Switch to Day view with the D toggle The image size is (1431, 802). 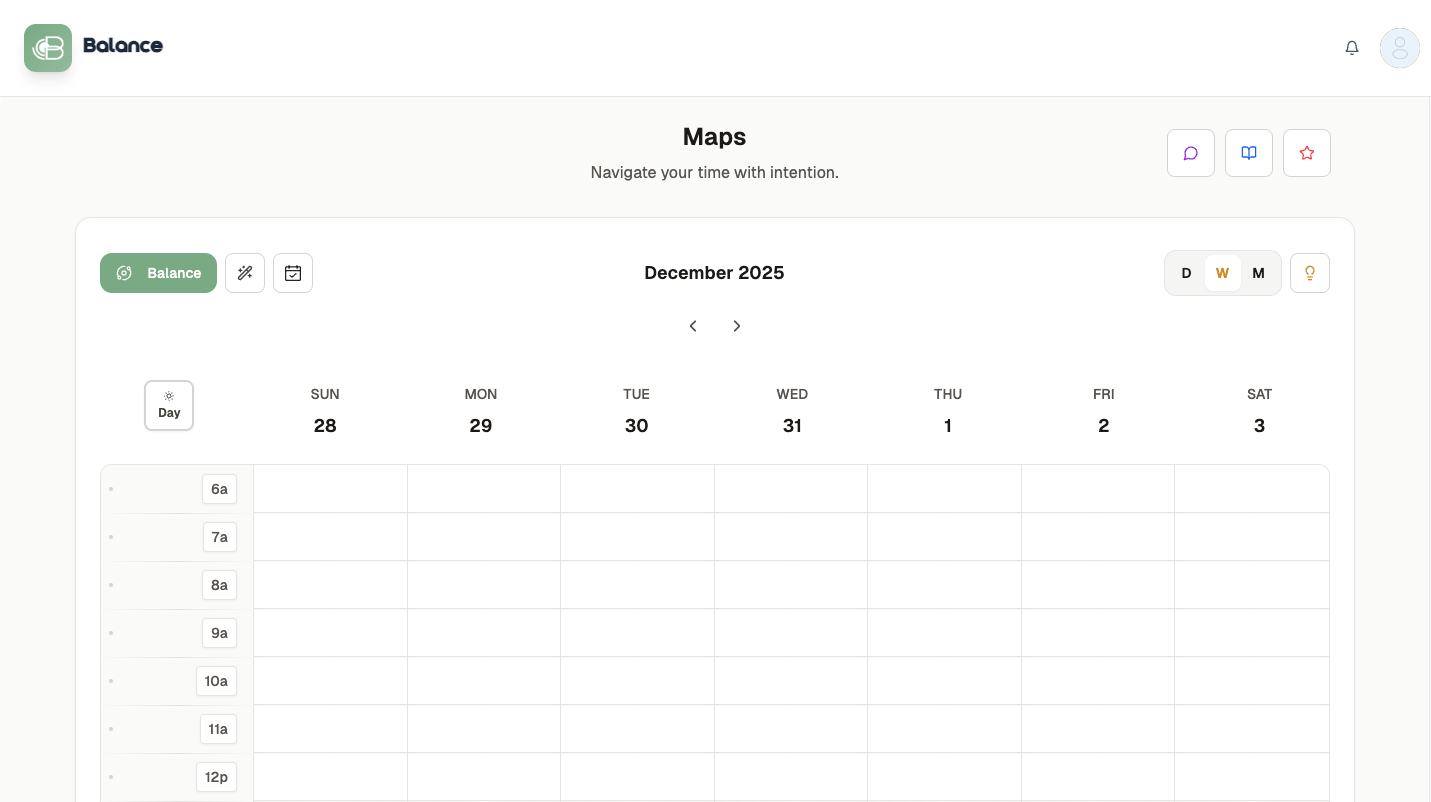coord(1186,272)
